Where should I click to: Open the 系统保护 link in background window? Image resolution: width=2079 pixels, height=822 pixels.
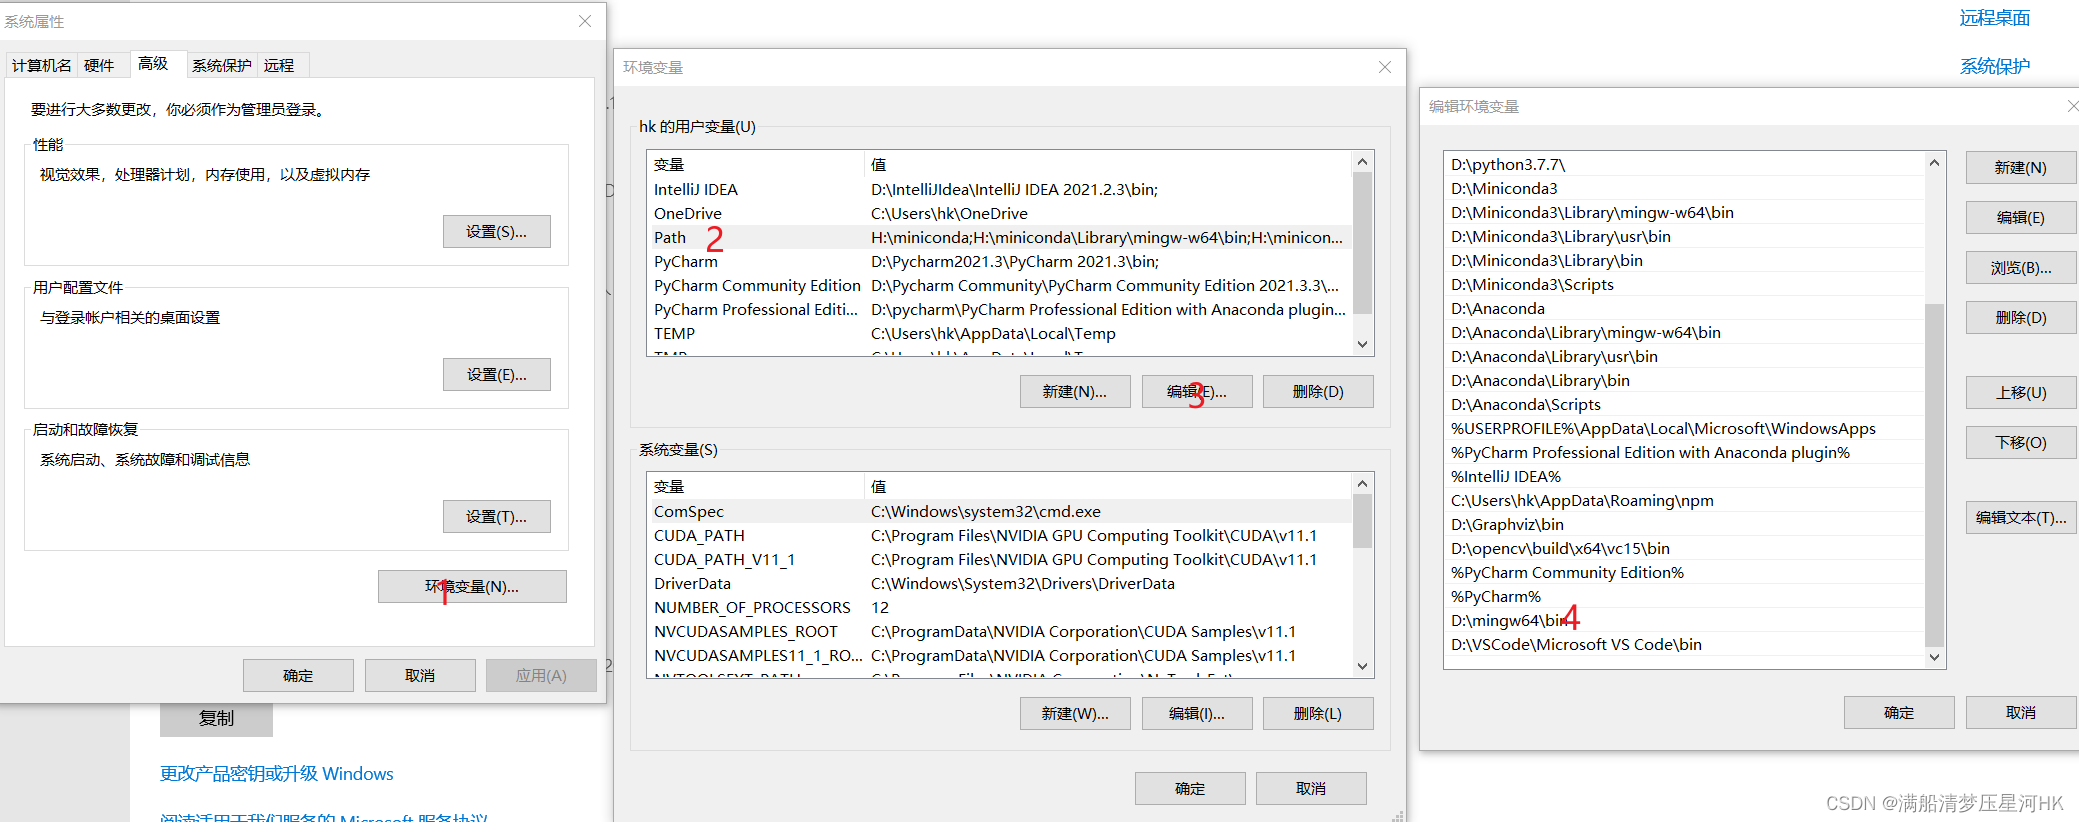pyautogui.click(x=1994, y=66)
